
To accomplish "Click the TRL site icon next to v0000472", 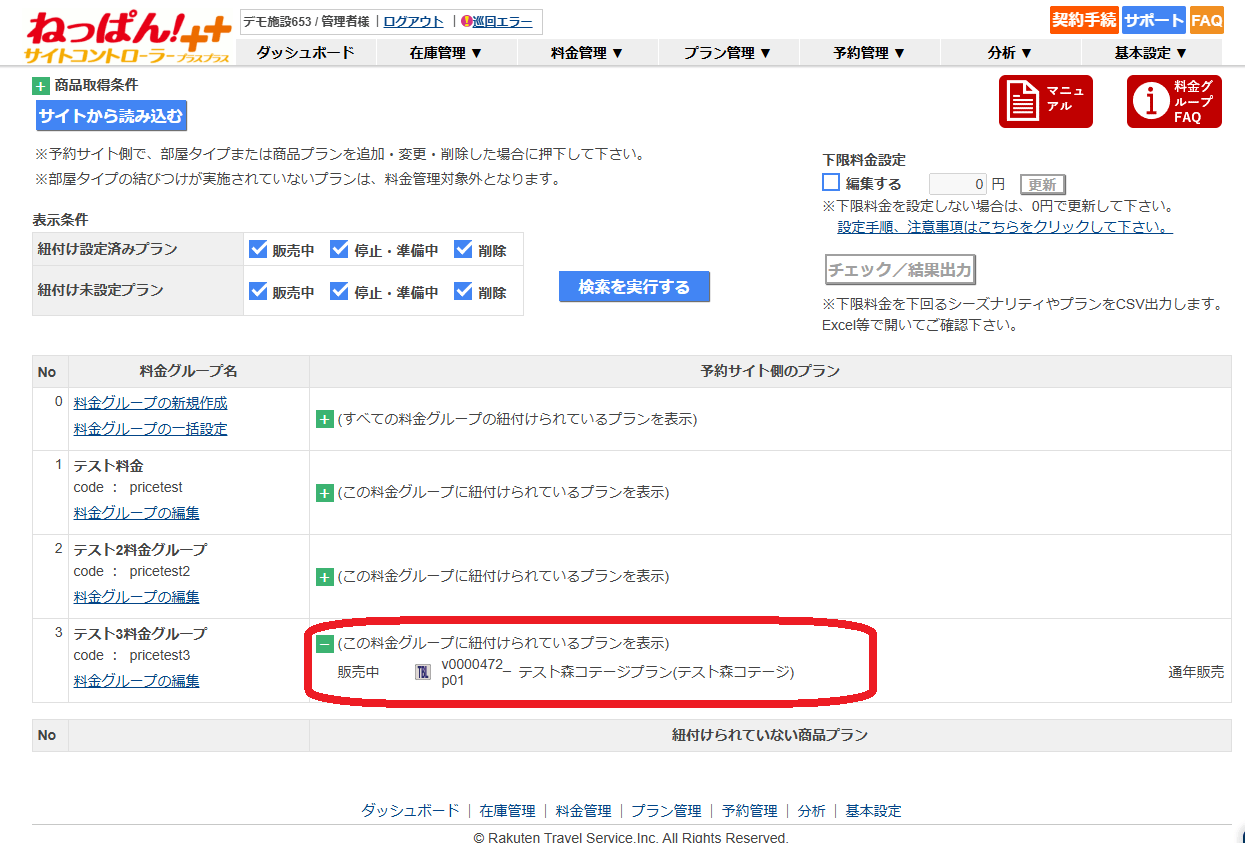I will click(423, 672).
